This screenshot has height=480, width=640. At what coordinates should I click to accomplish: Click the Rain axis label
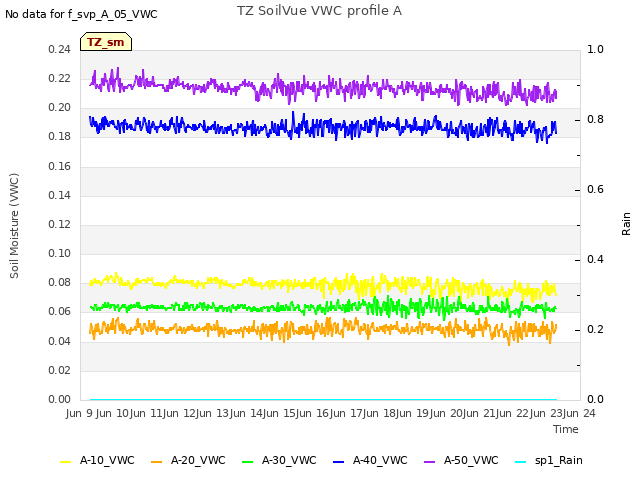coord(626,224)
